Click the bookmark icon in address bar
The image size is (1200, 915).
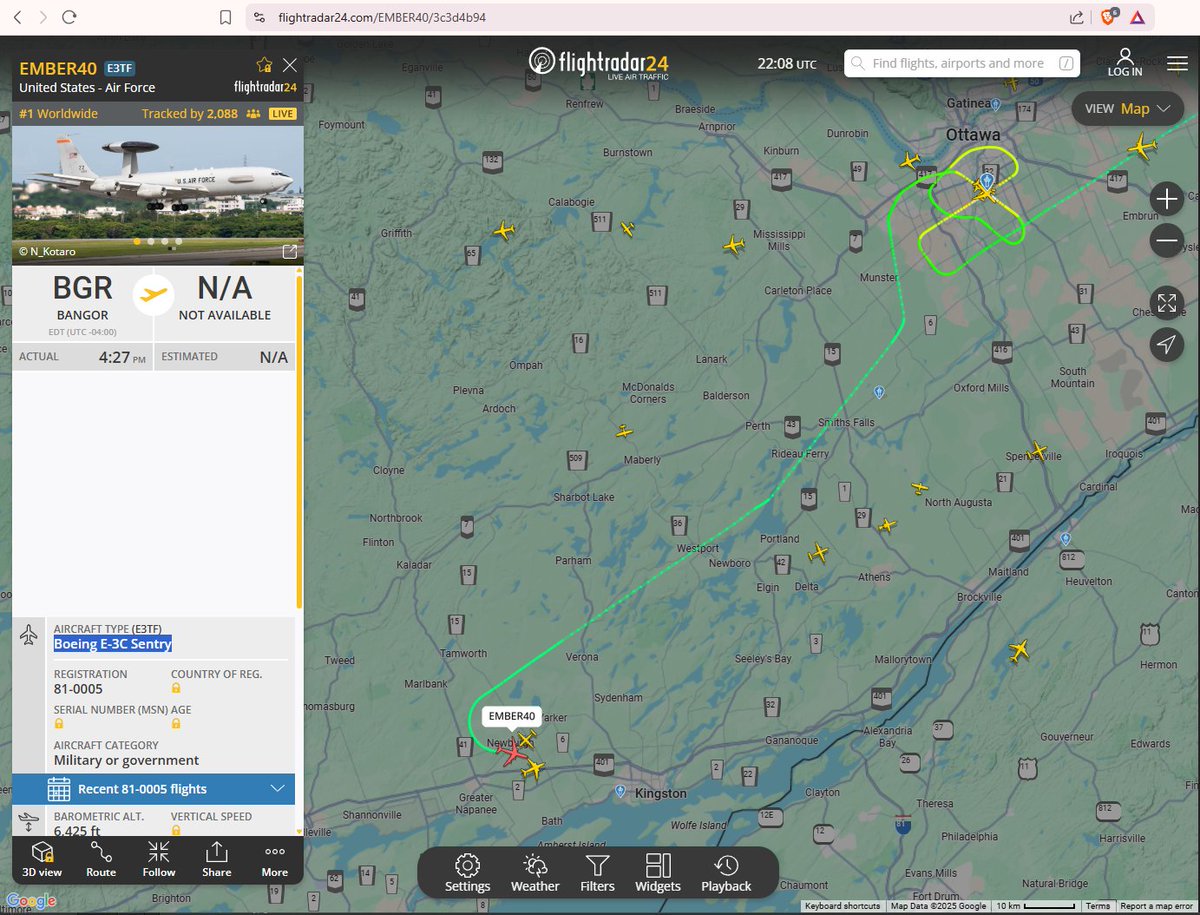point(226,17)
